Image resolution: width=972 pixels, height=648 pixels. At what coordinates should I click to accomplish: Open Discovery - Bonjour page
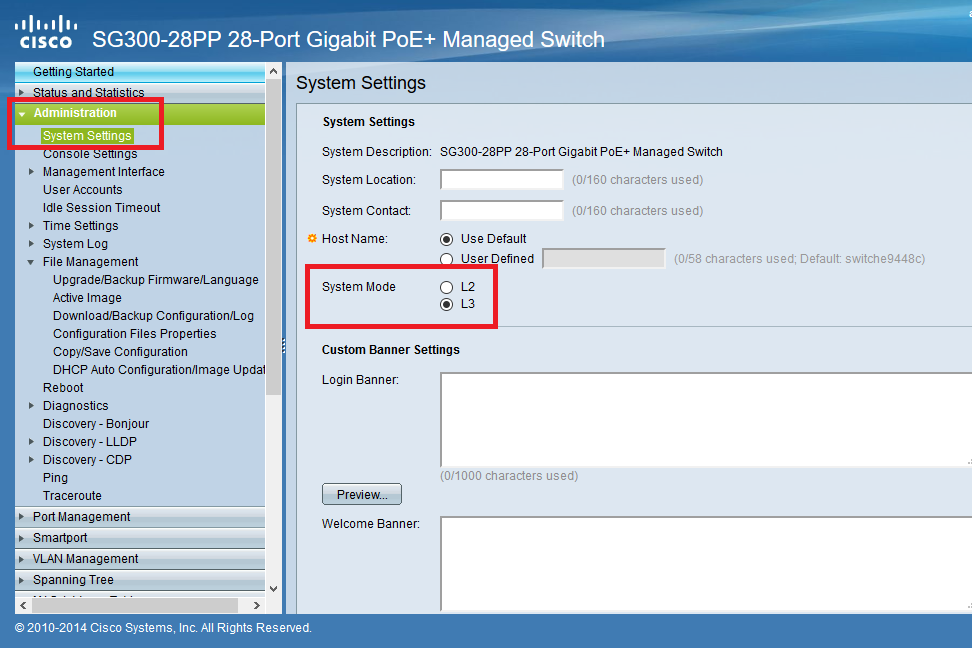pyautogui.click(x=96, y=424)
